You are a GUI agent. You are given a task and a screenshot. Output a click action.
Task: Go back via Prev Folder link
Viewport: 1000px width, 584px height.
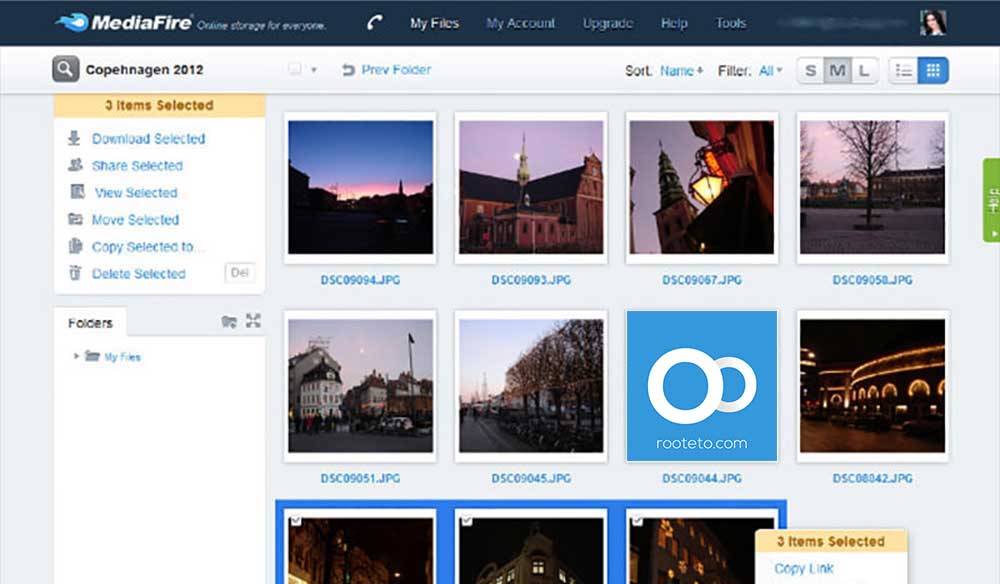tap(396, 69)
